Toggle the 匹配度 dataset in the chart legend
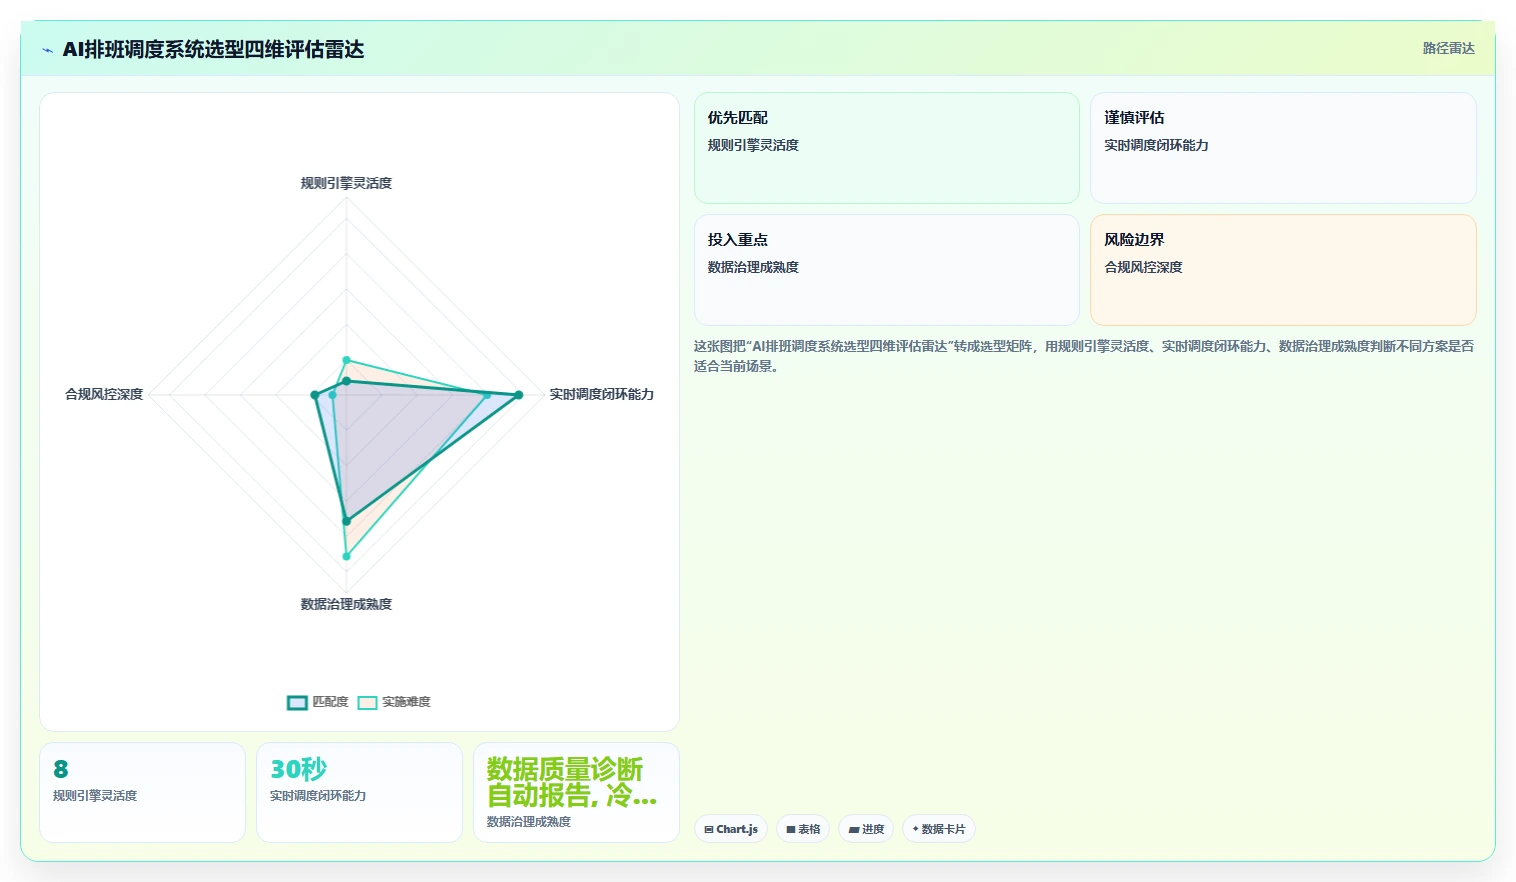 318,702
